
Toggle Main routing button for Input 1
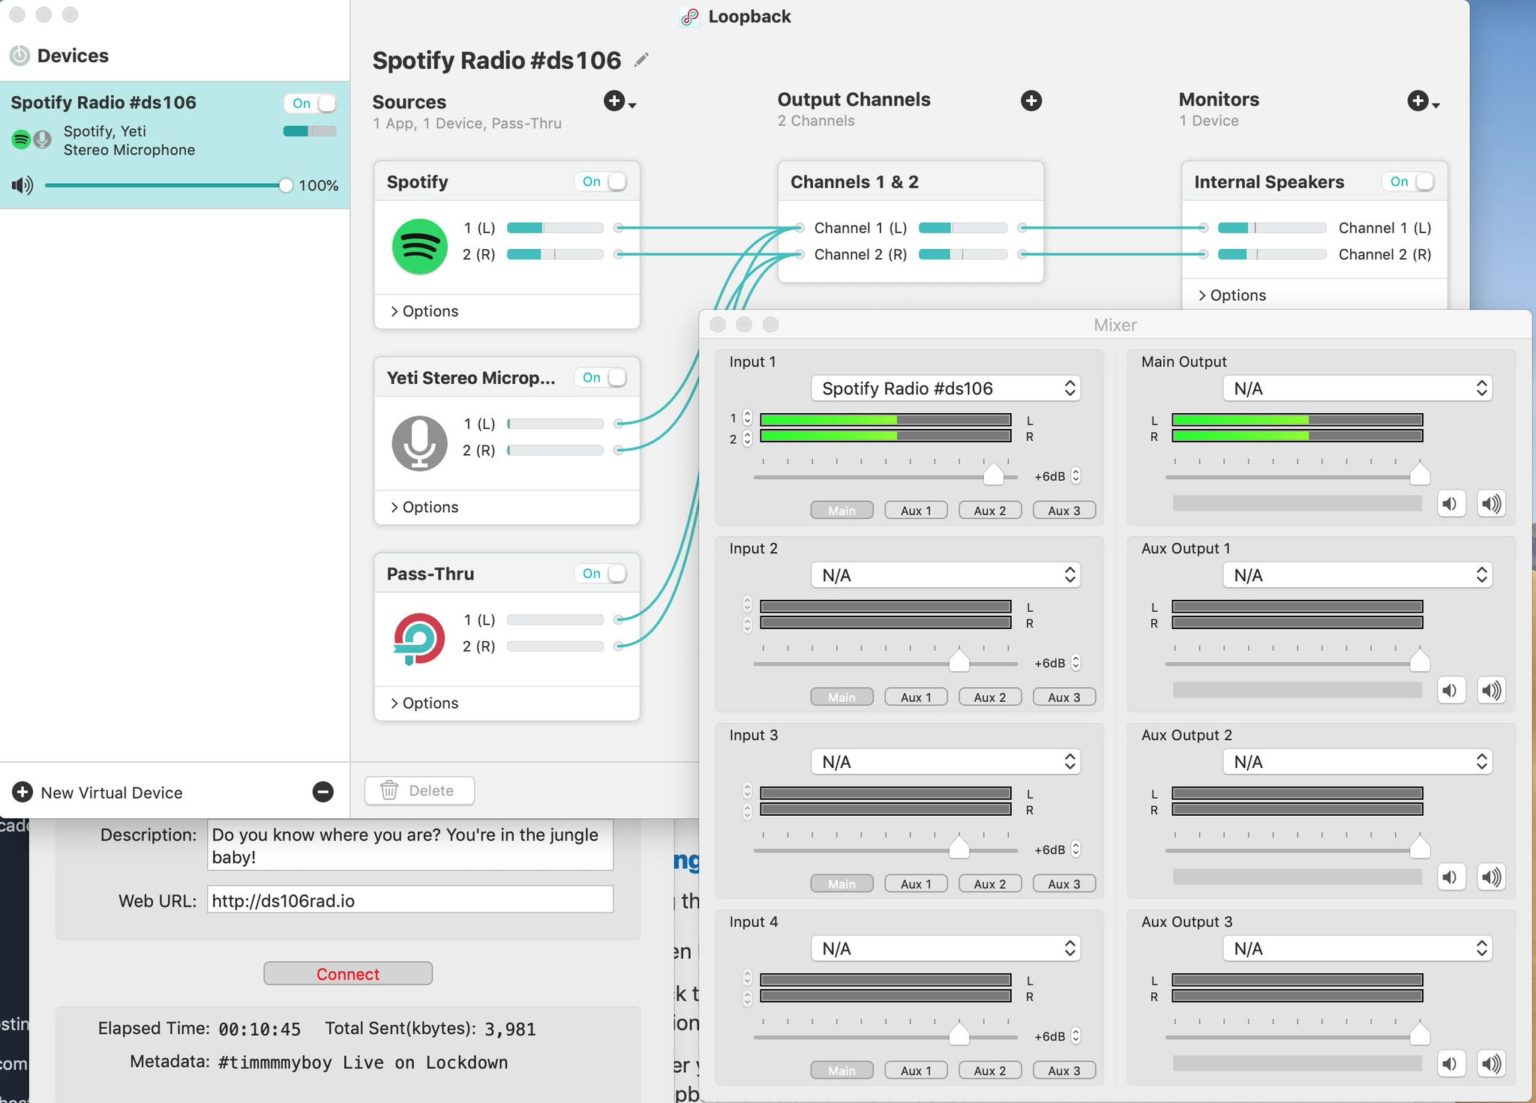pos(842,510)
